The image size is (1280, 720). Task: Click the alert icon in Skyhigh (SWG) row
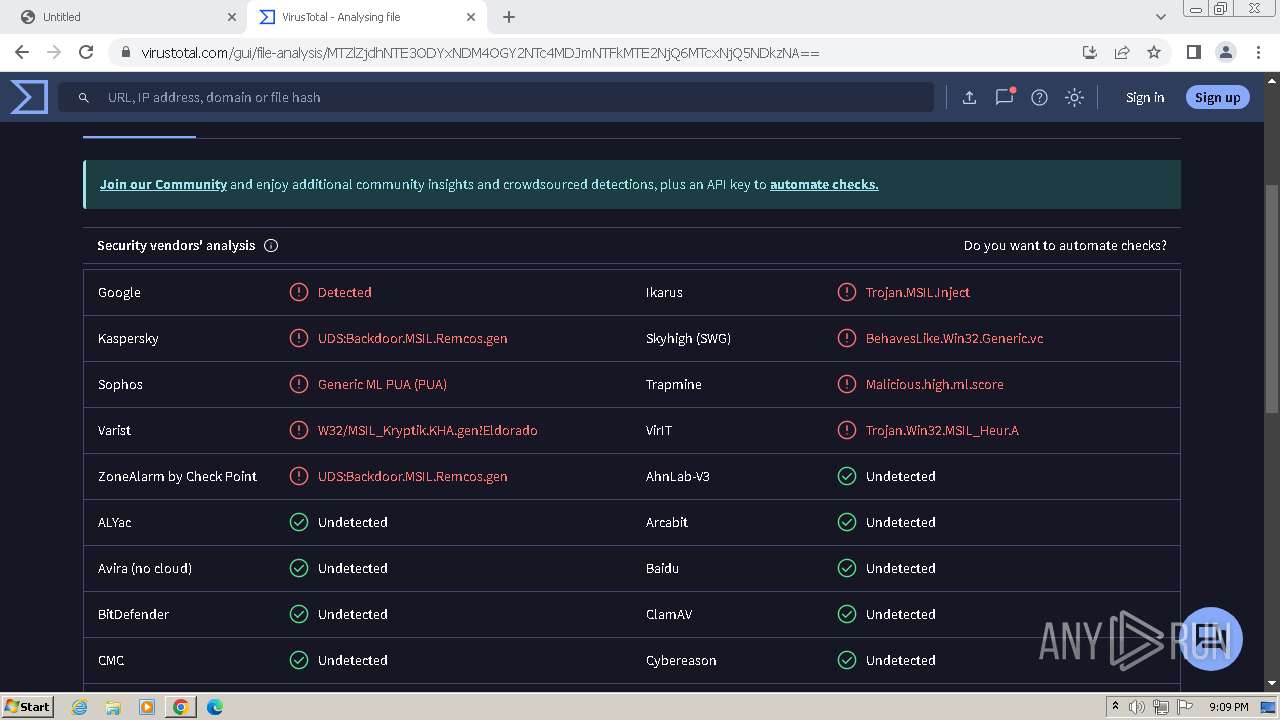pos(847,338)
